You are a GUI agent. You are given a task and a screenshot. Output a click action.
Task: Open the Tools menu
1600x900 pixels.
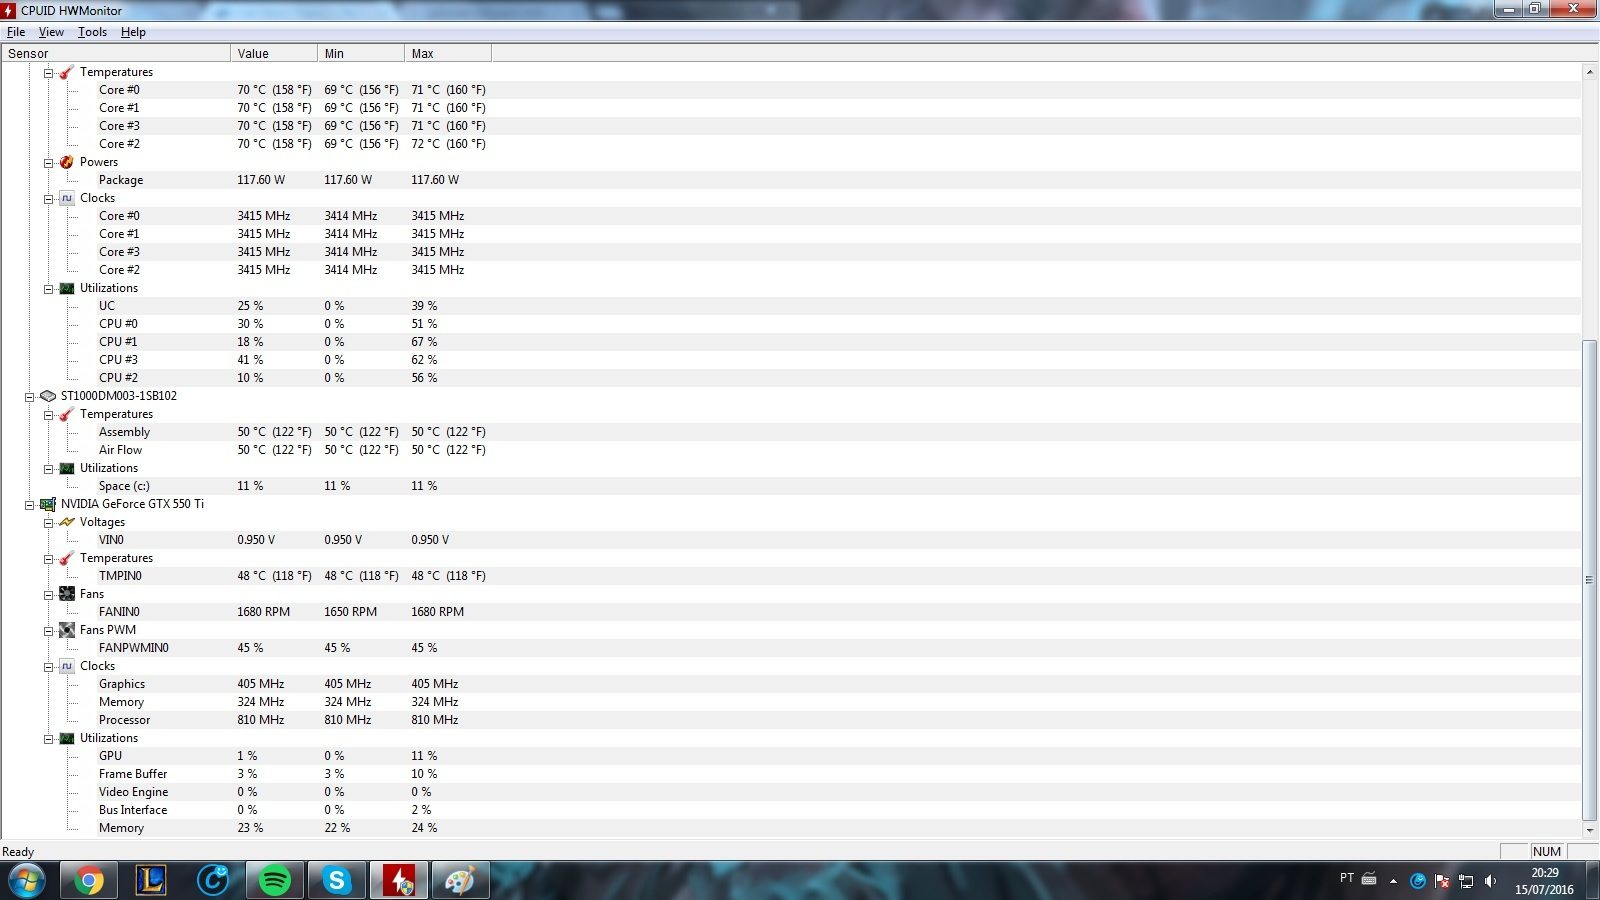click(92, 32)
